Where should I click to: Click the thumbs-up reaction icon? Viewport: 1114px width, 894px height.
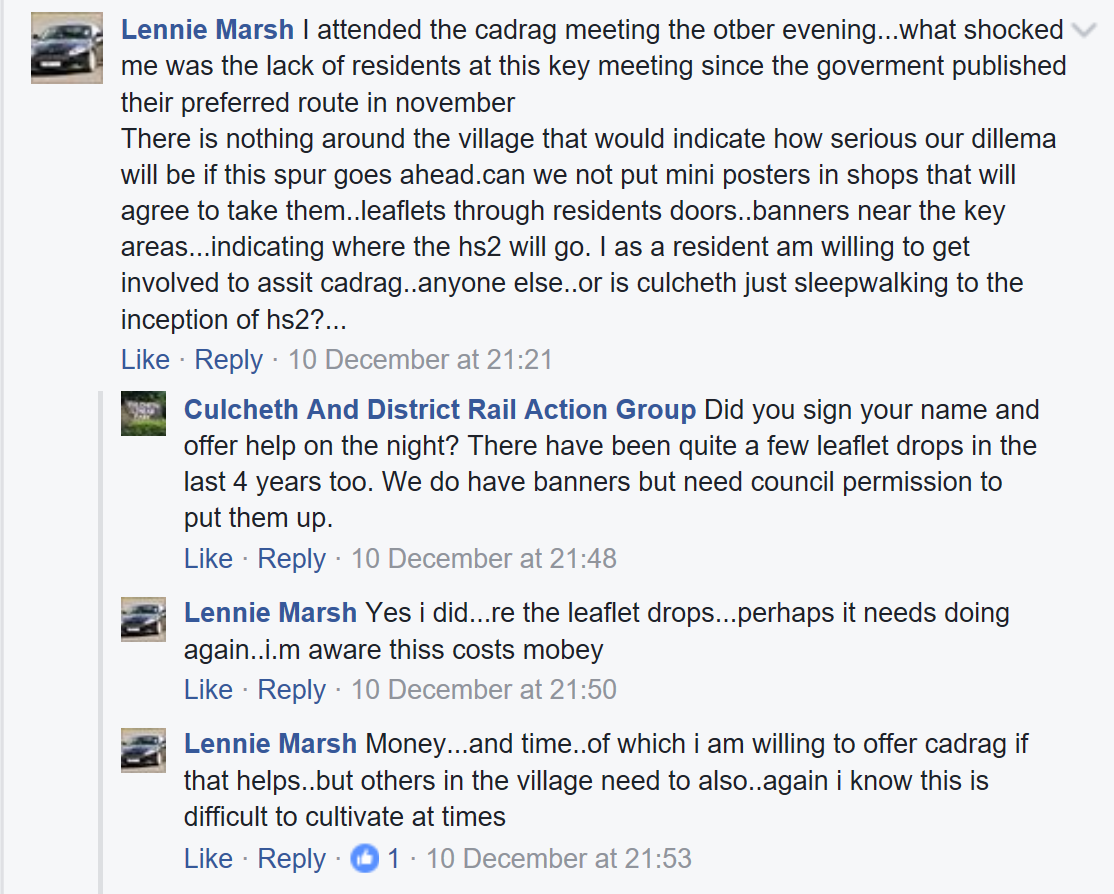[365, 859]
